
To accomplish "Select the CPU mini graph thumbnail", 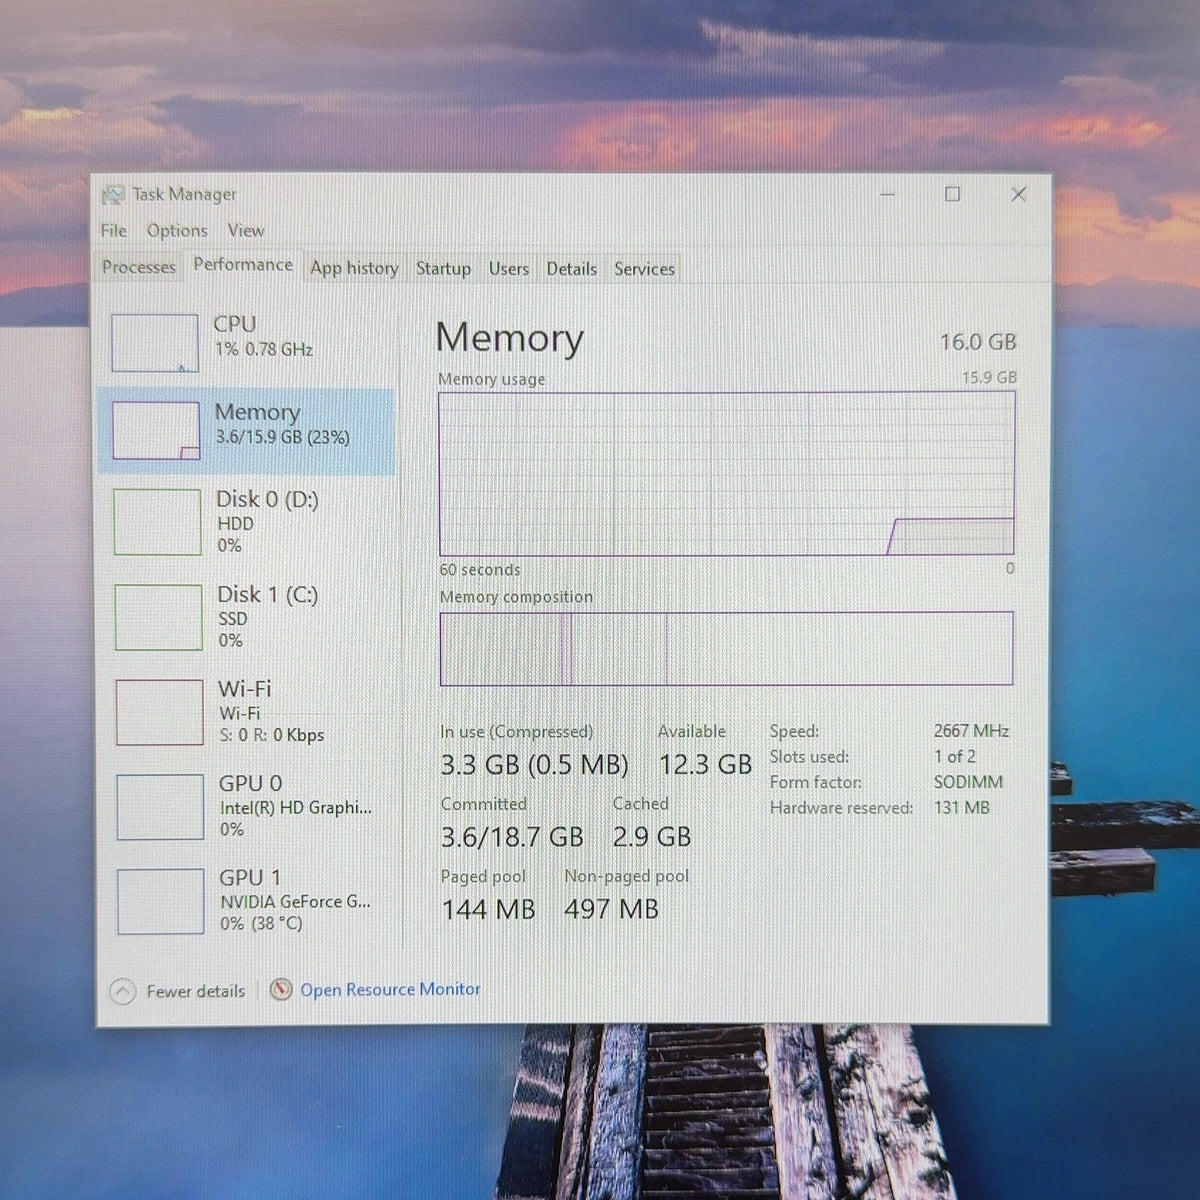I will (154, 343).
